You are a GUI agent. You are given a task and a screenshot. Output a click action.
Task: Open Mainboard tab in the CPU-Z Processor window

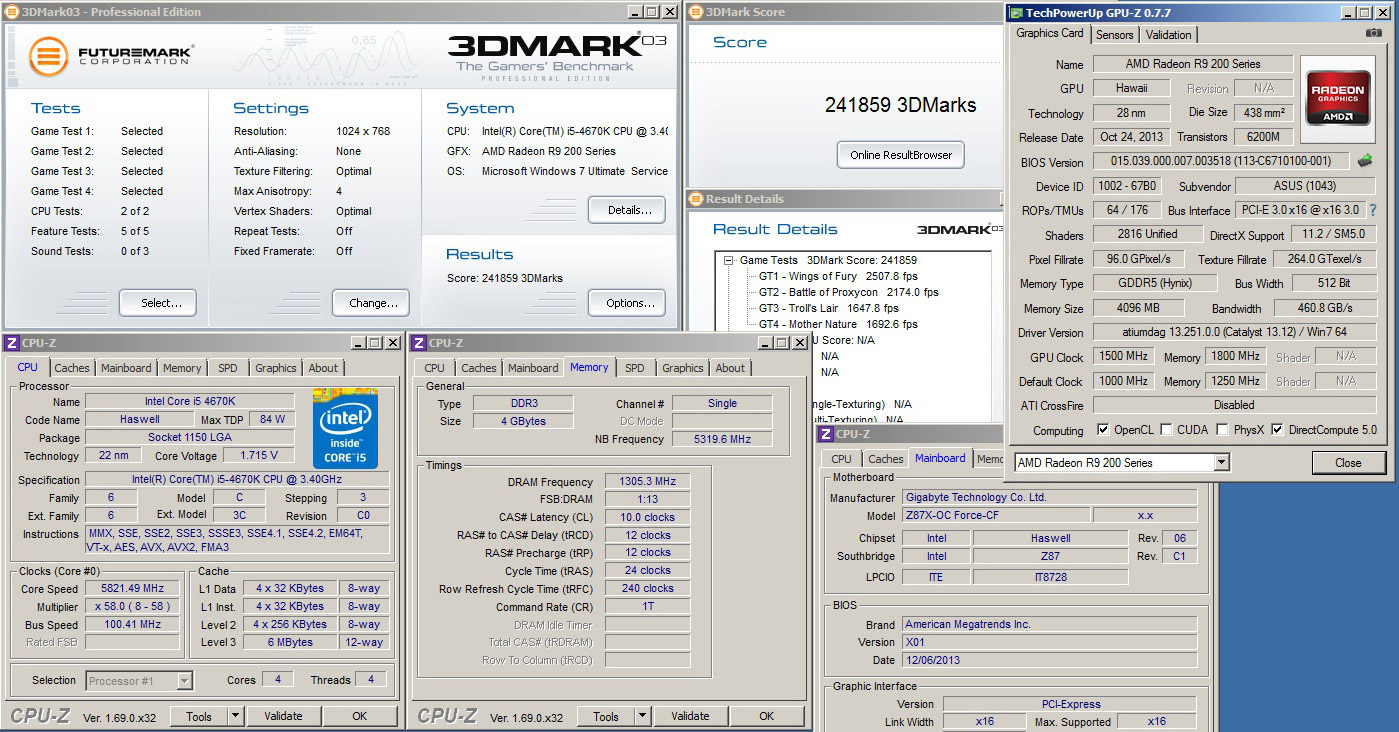click(126, 368)
